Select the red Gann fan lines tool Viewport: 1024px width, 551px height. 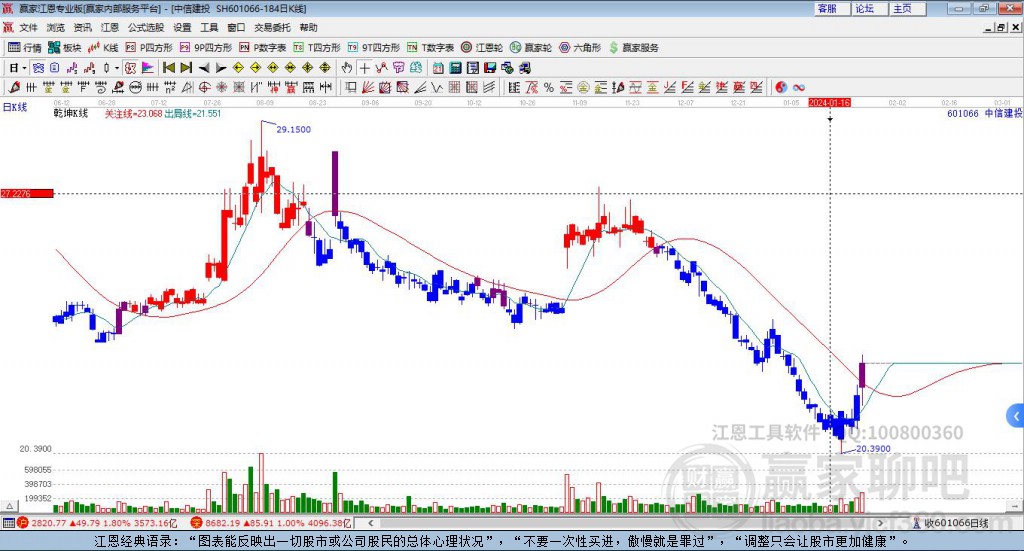[x=368, y=87]
